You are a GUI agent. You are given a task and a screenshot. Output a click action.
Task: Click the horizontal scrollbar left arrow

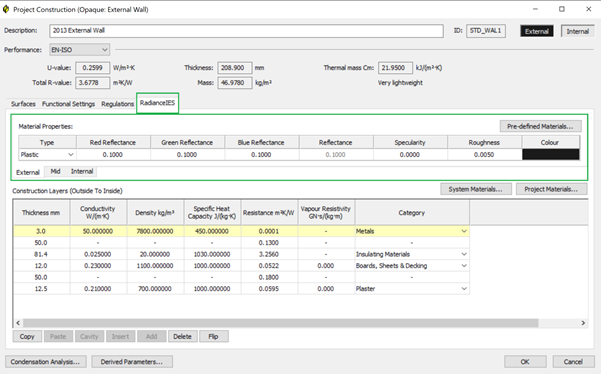tap(18, 323)
